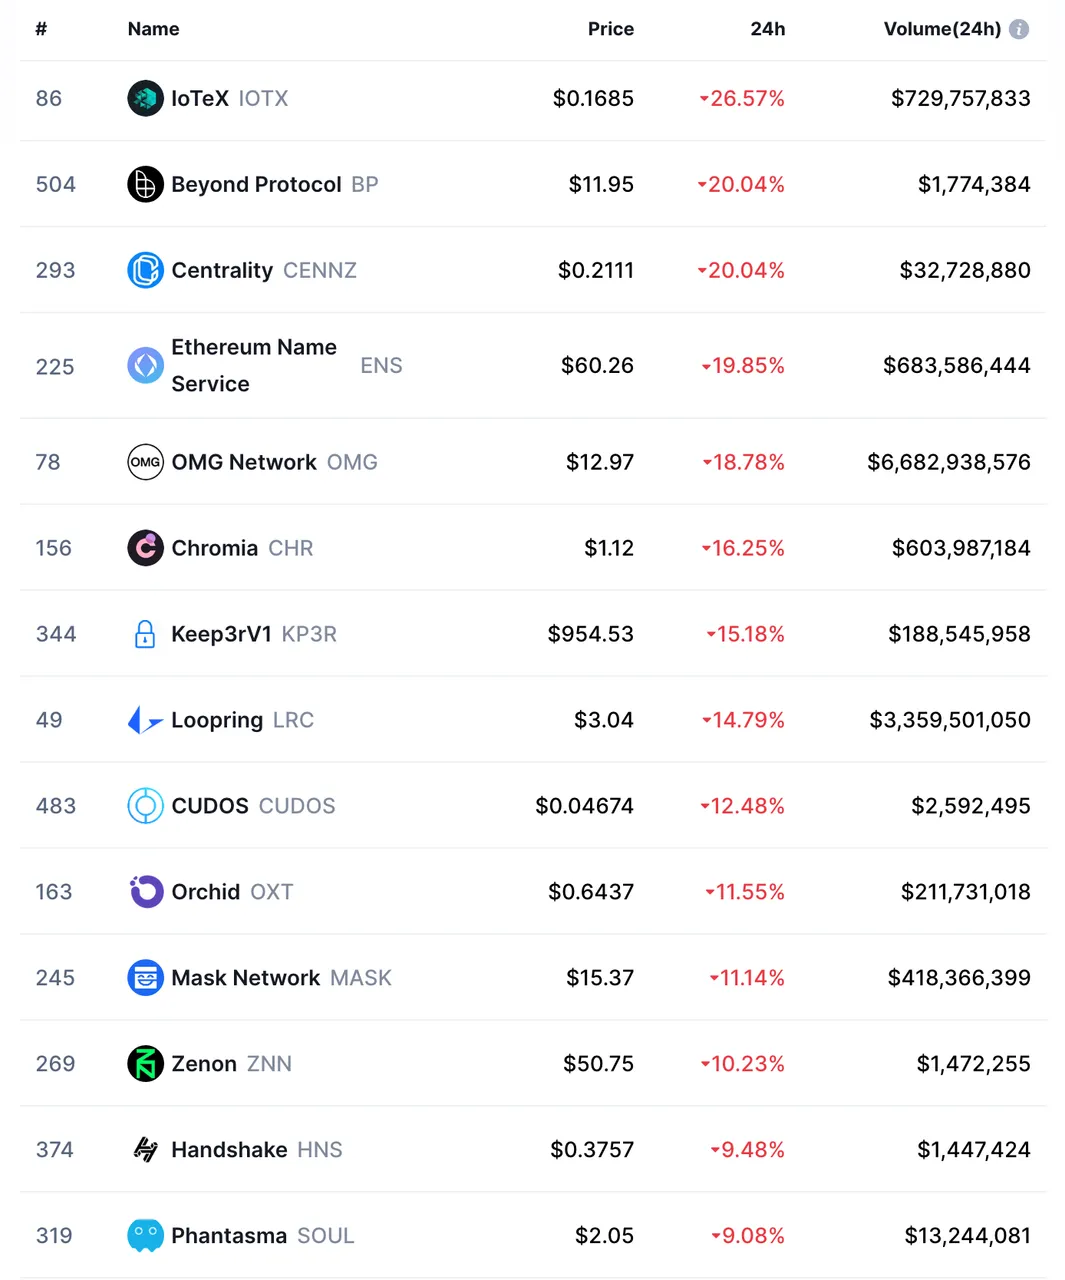Click the IoTeX coin logo
1065x1280 pixels.
coord(145,98)
